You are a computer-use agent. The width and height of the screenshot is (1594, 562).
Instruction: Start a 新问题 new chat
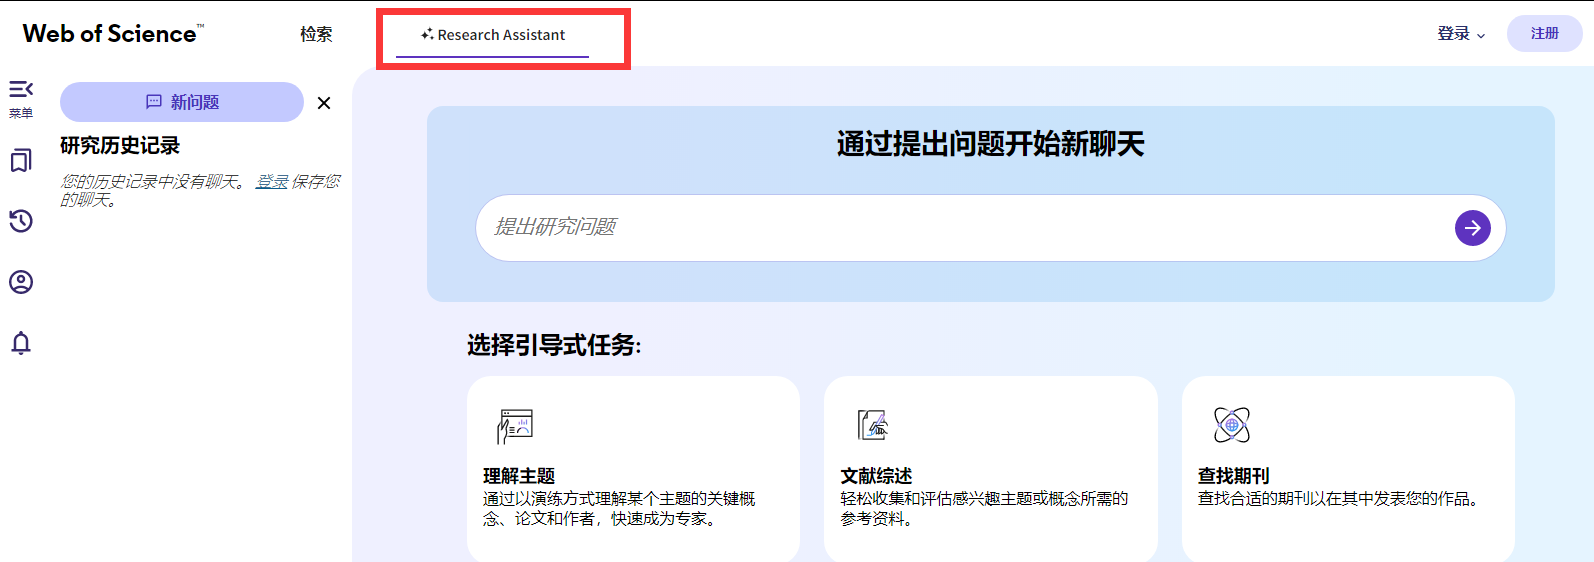coord(182,102)
